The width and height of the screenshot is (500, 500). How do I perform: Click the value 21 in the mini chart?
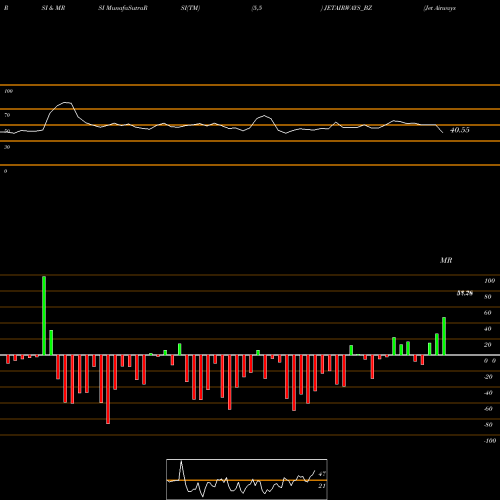322,486
